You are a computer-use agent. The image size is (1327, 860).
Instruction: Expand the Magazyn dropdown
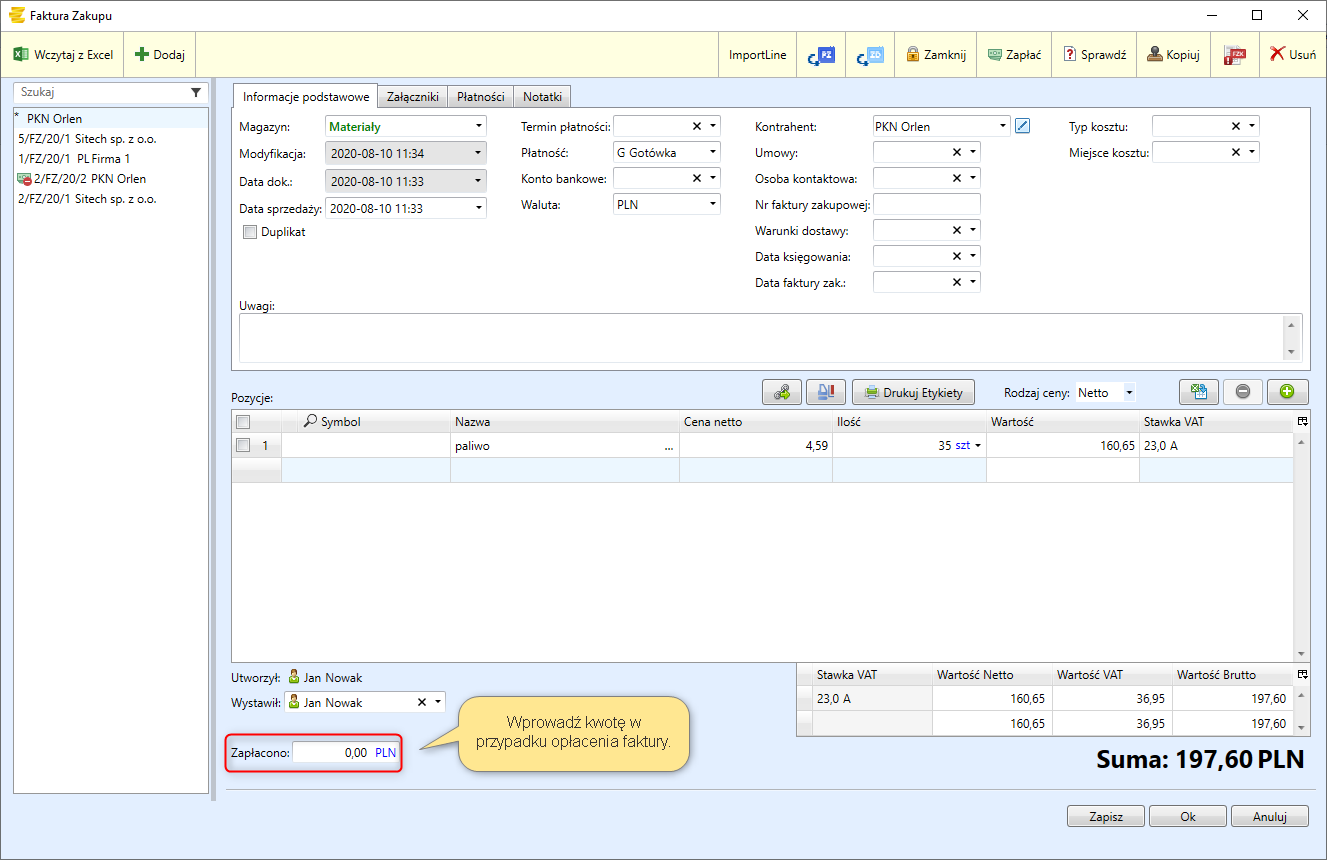[x=479, y=126]
